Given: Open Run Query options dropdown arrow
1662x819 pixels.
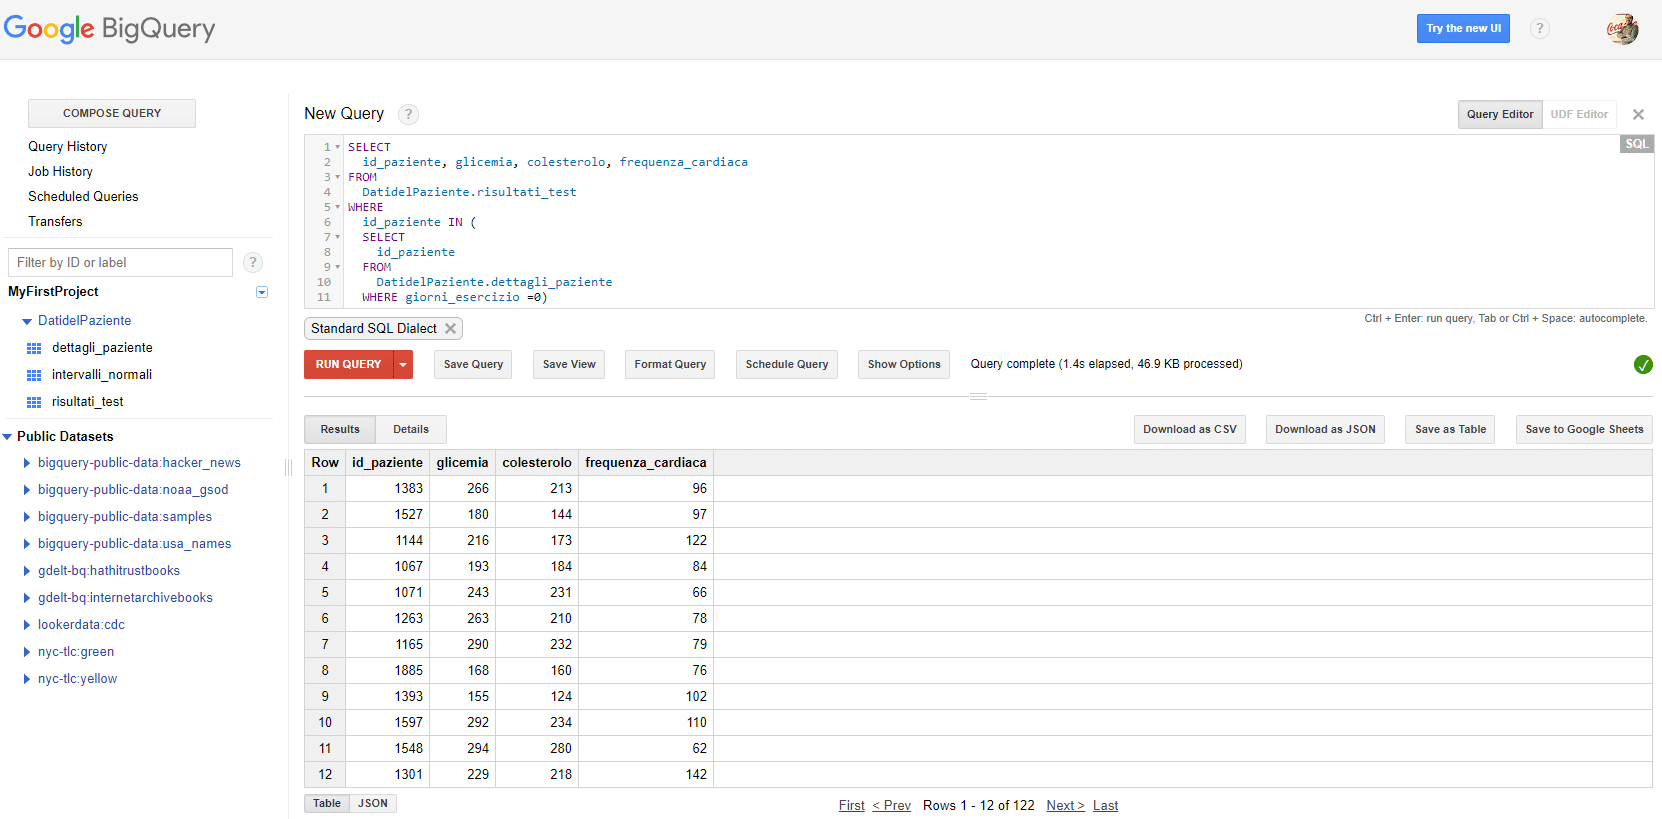Looking at the screenshot, I should click(403, 365).
